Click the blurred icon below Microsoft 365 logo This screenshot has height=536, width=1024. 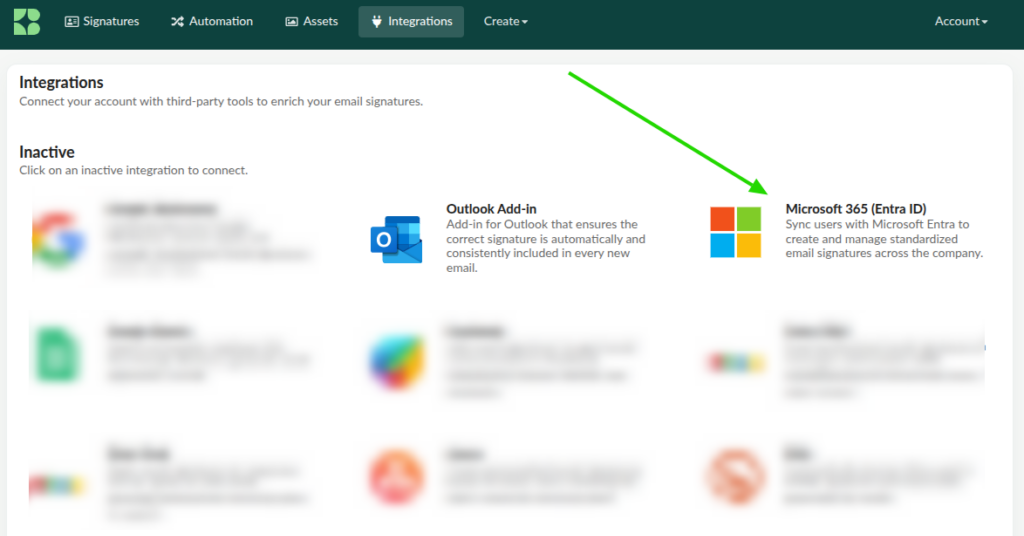pyautogui.click(x=735, y=360)
